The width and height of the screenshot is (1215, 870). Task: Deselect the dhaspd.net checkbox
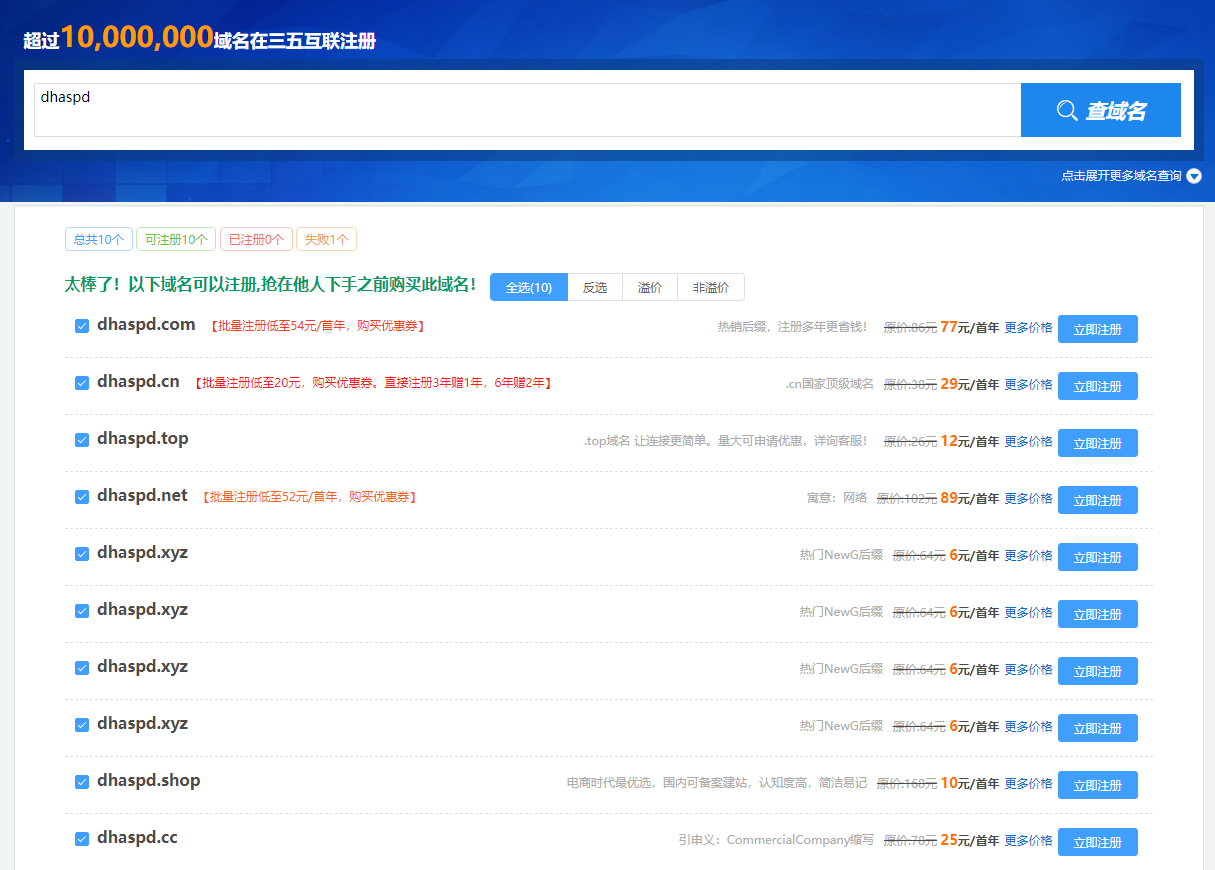(x=82, y=497)
